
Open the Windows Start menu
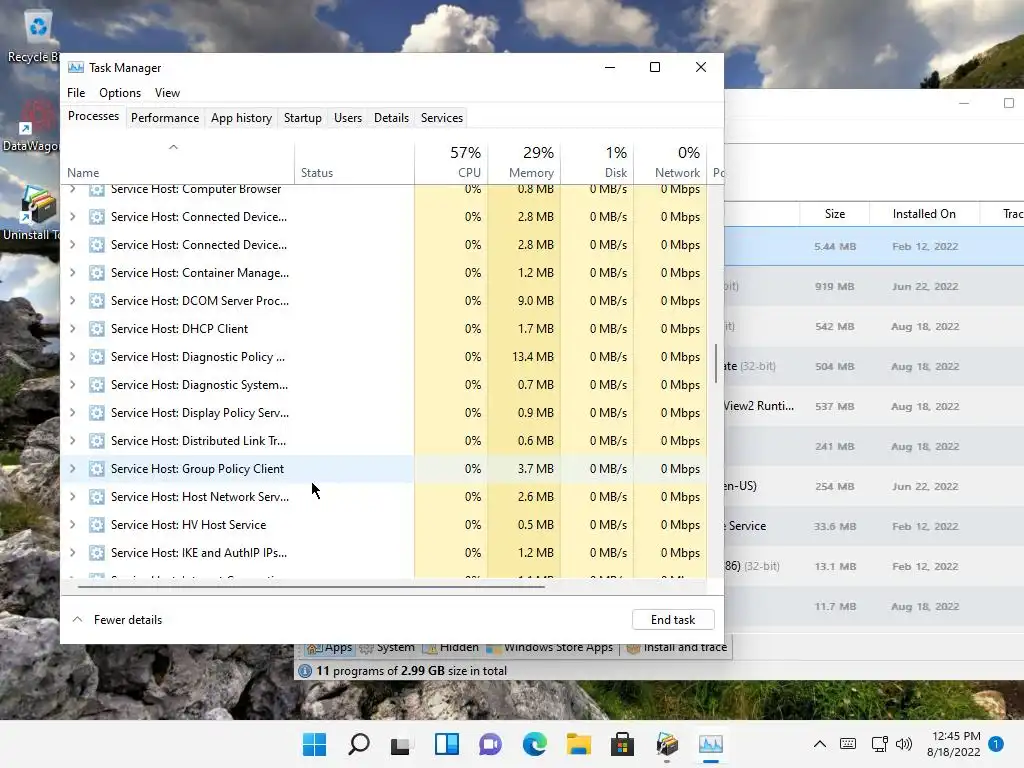coord(314,744)
